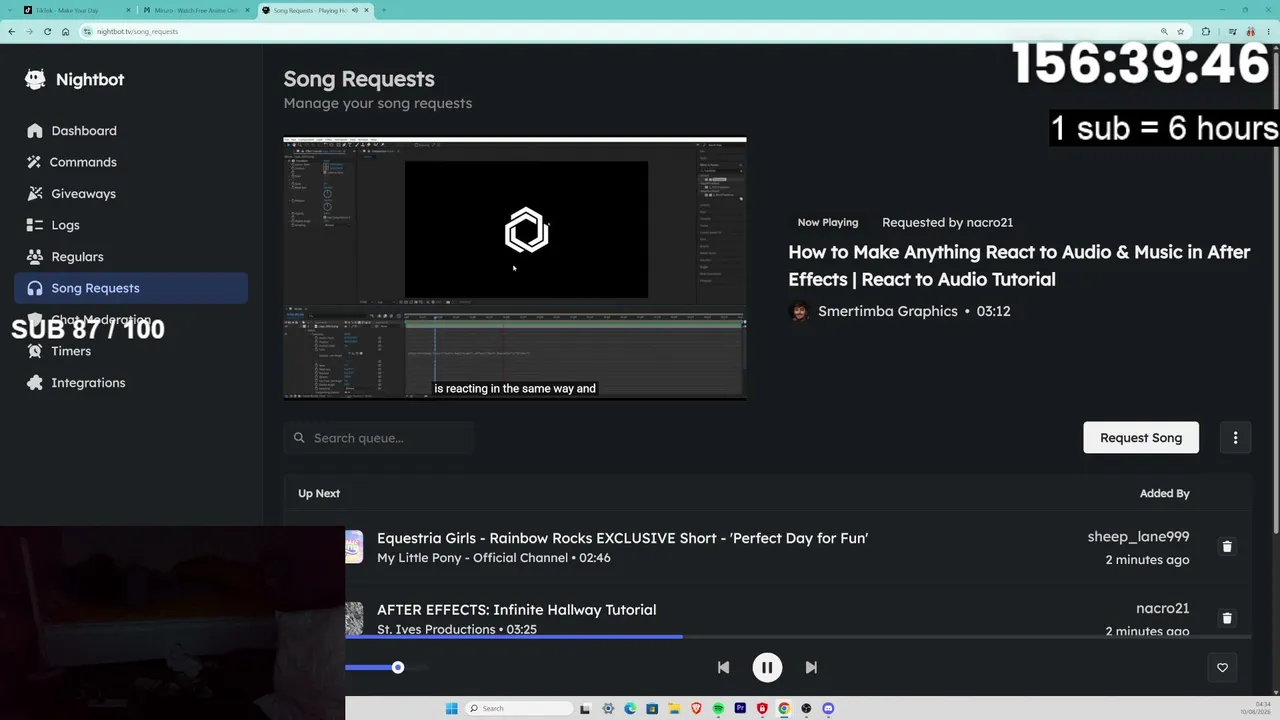Open the queue options three-dot menu
The image size is (1280, 720).
[x=1235, y=438]
